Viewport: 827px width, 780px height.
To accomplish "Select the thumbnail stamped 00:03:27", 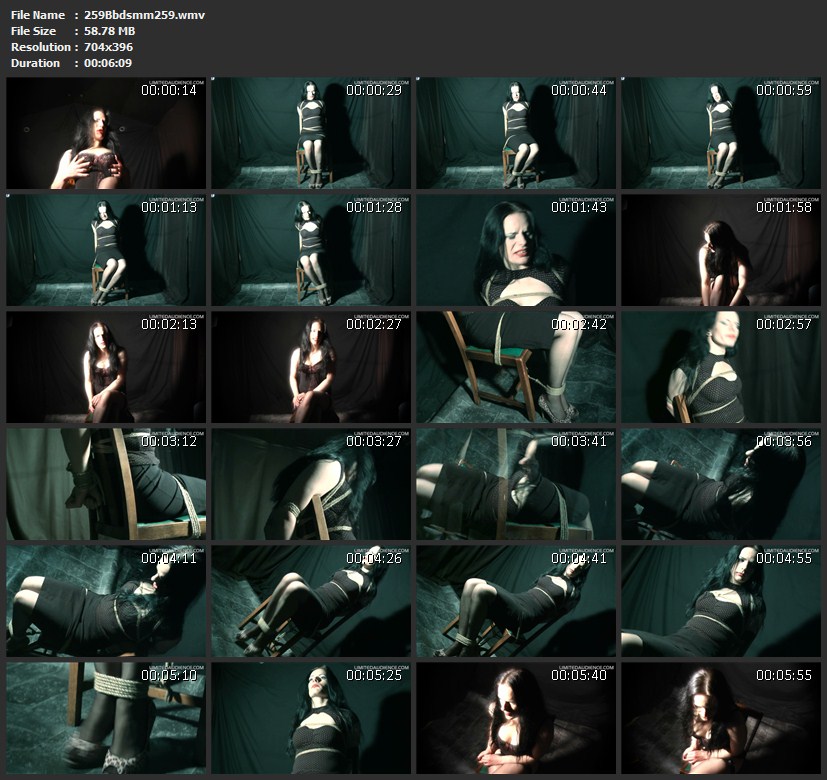I will (311, 484).
